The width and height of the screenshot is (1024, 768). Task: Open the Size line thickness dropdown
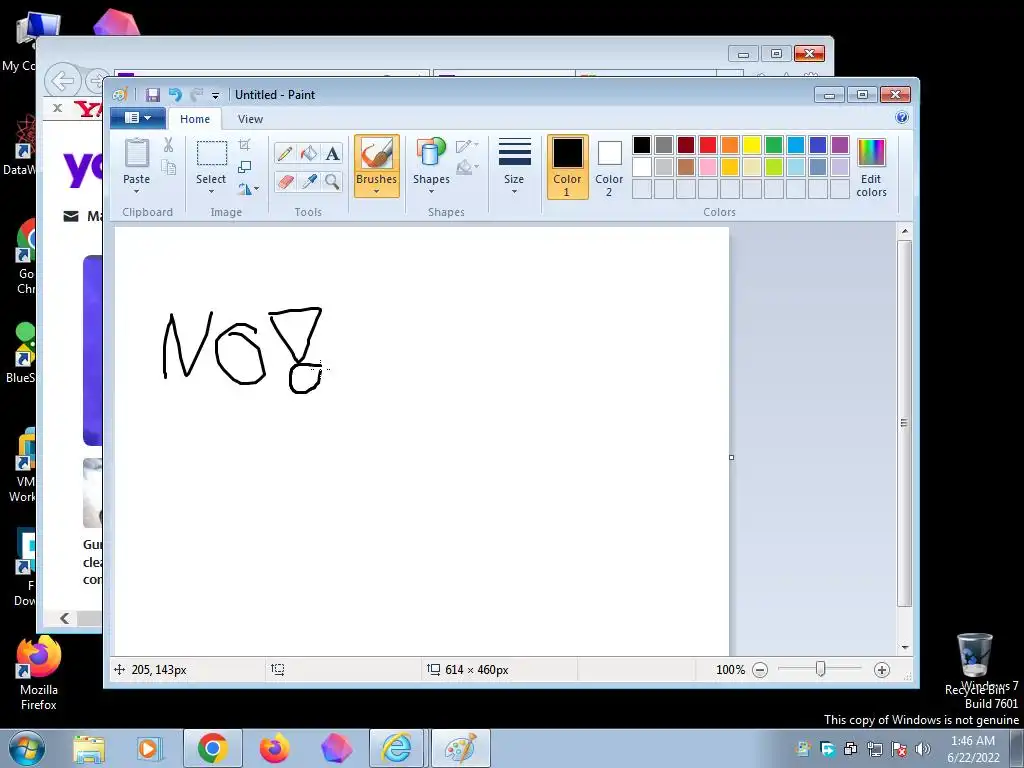(514, 165)
